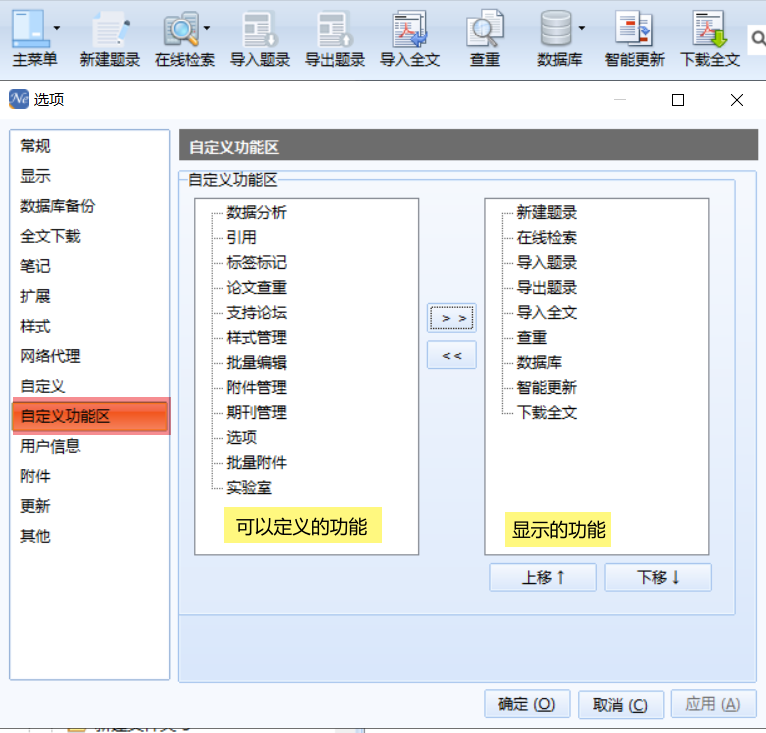Expand the 主菜单 dropdown arrow

click(x=57, y=28)
